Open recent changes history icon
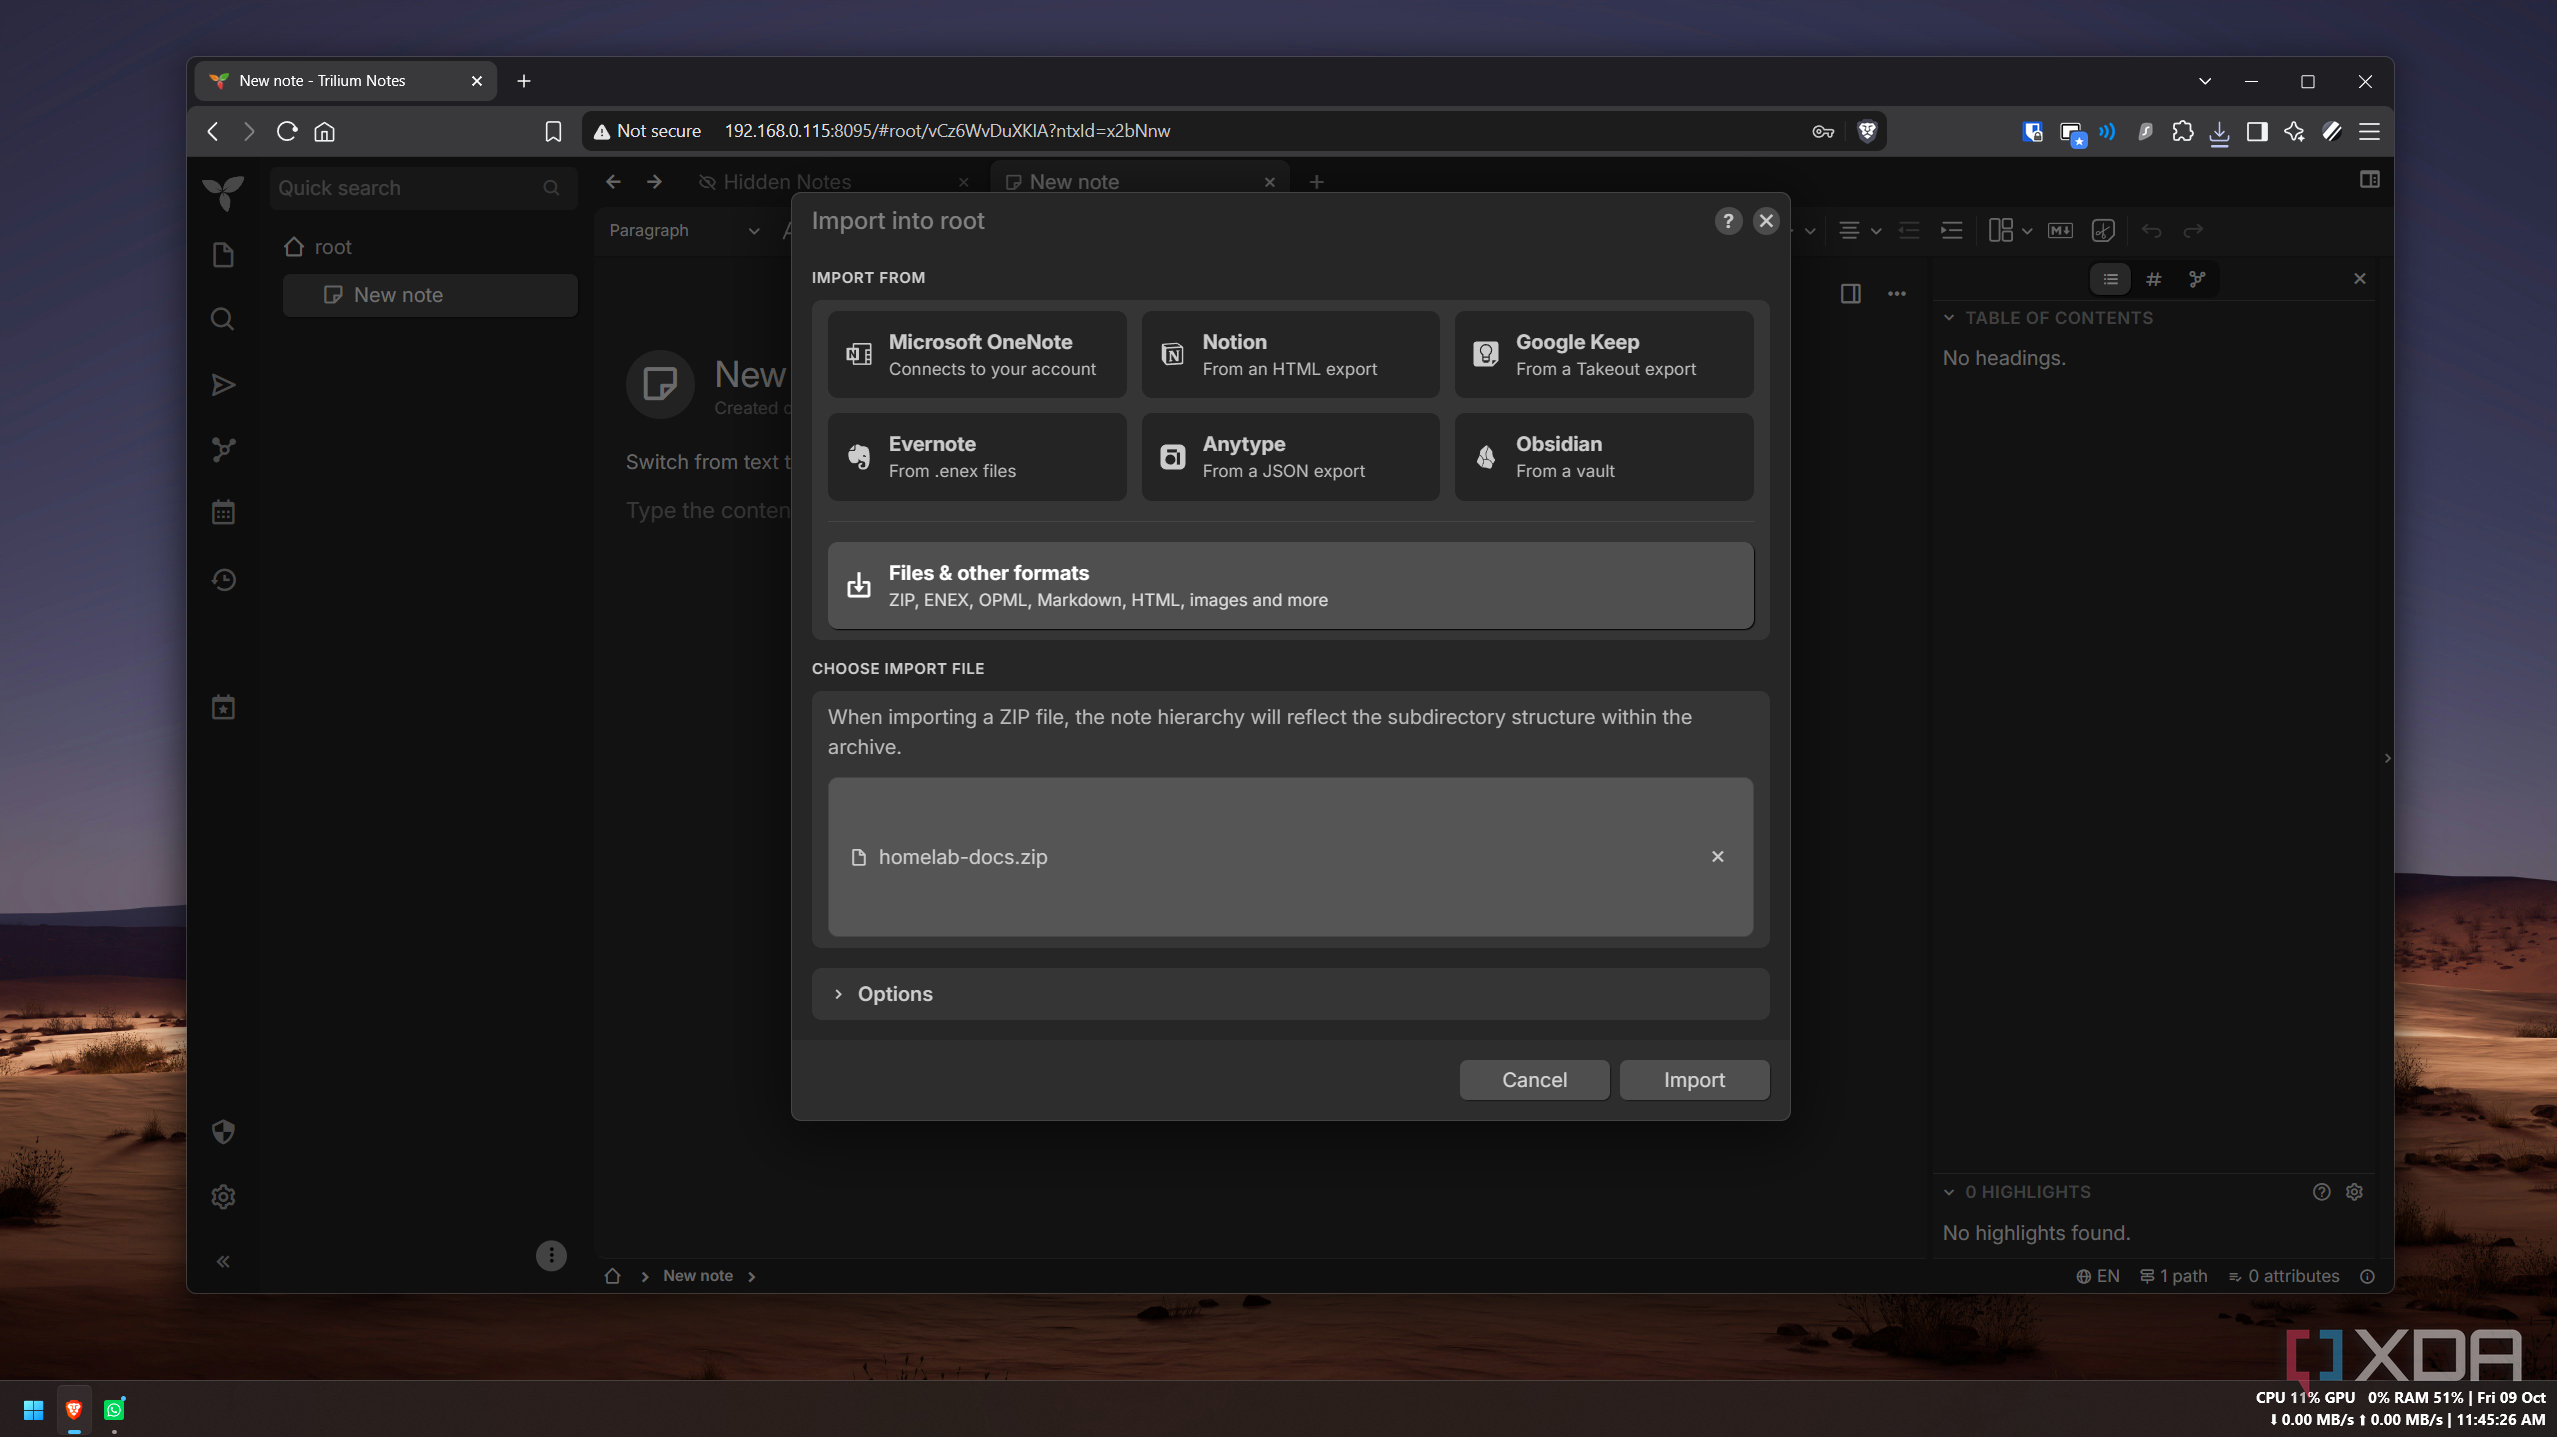The width and height of the screenshot is (2557, 1437). (223, 580)
